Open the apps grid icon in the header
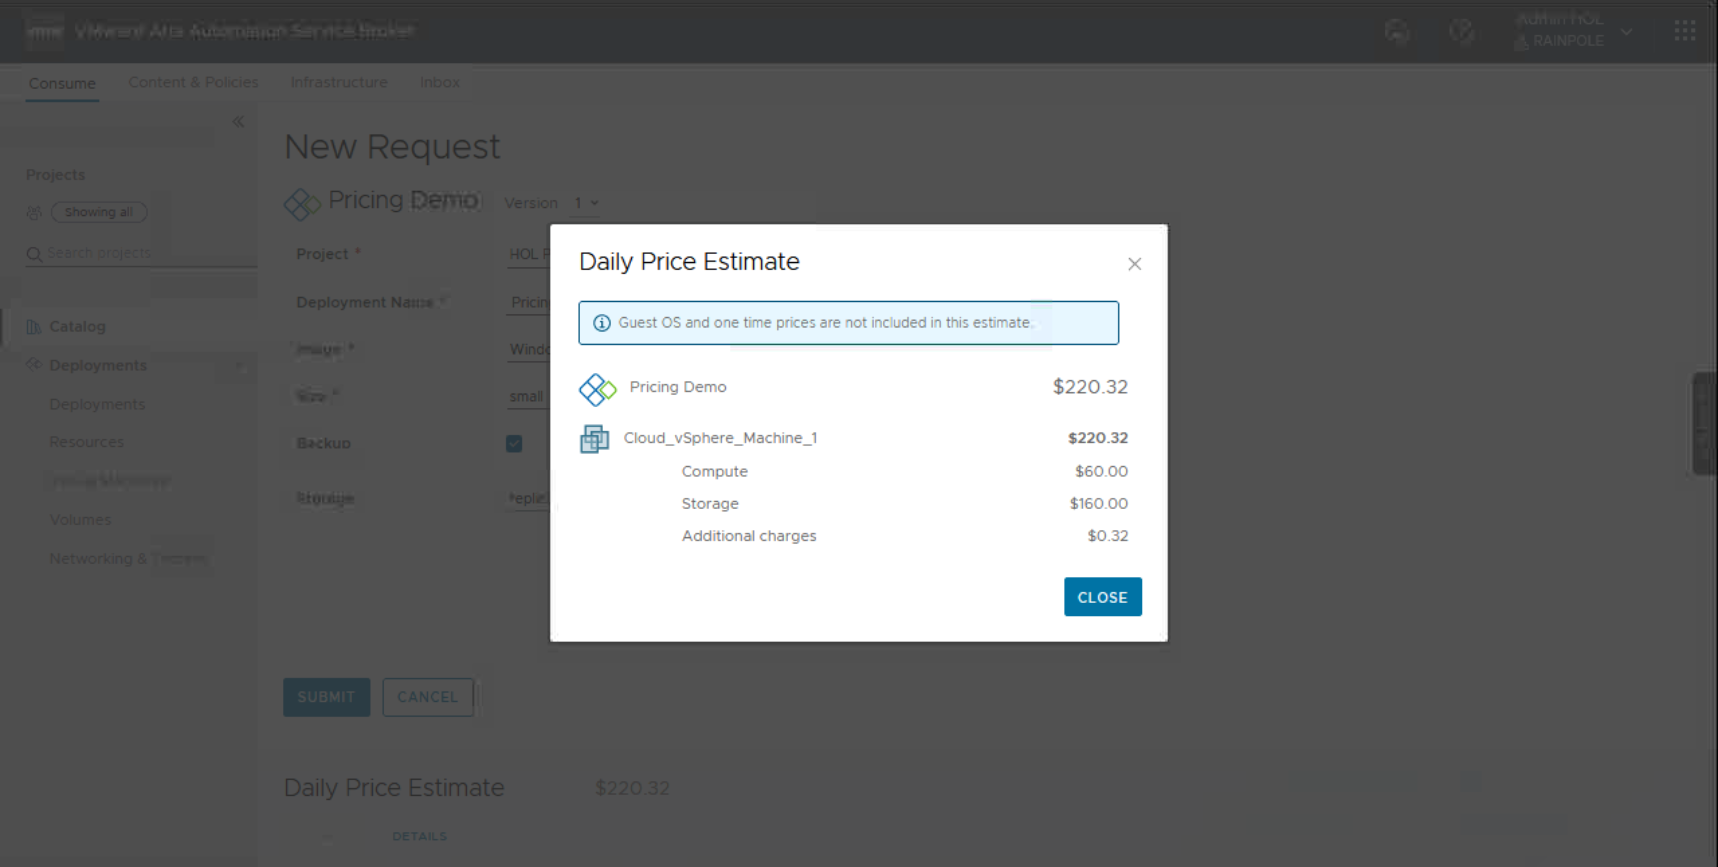 (x=1684, y=31)
